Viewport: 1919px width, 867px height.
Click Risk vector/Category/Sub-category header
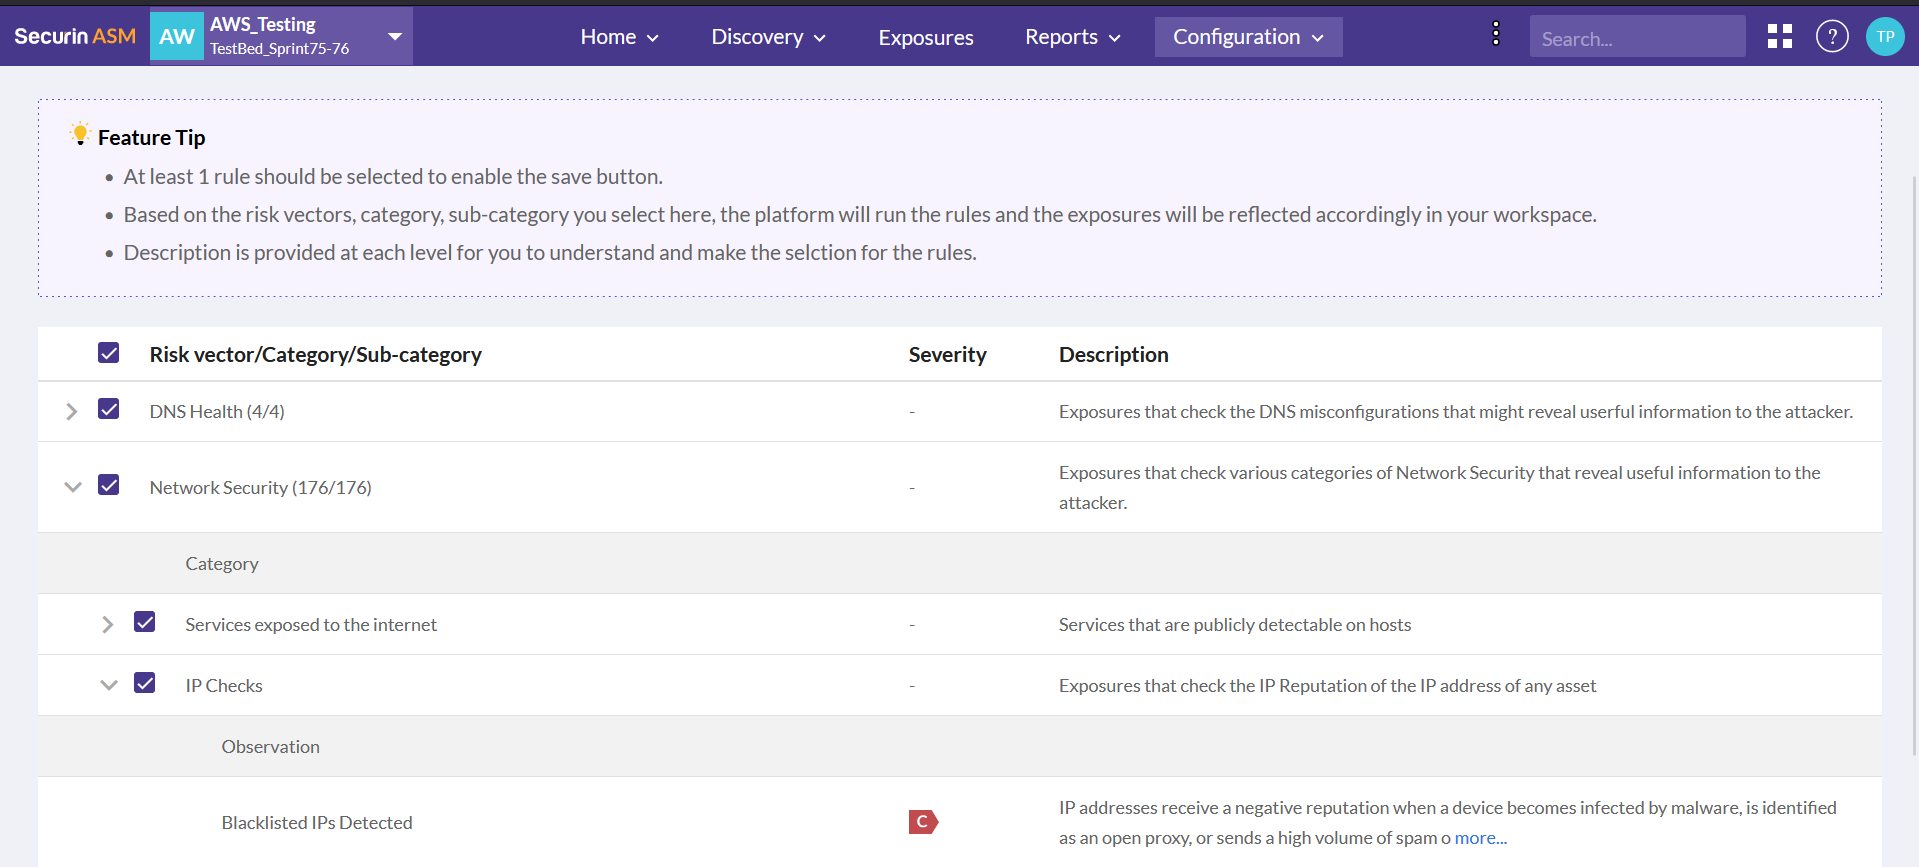point(315,354)
